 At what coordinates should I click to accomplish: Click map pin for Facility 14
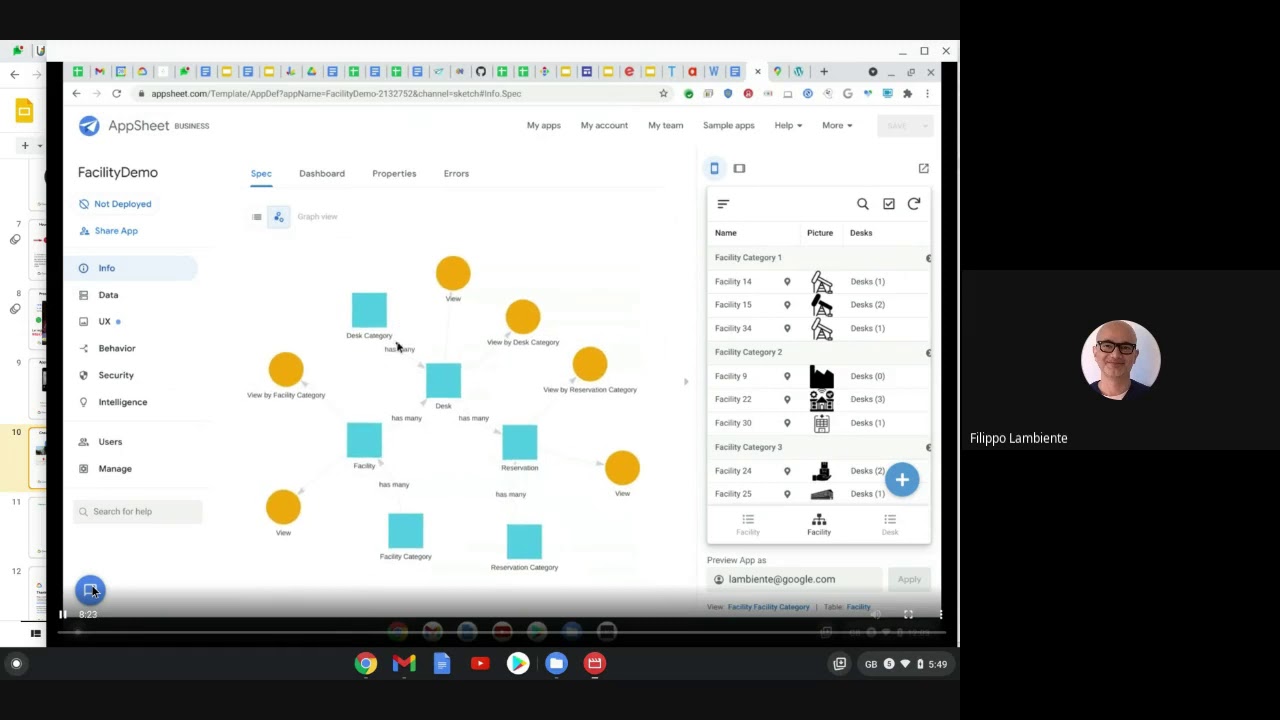point(787,282)
